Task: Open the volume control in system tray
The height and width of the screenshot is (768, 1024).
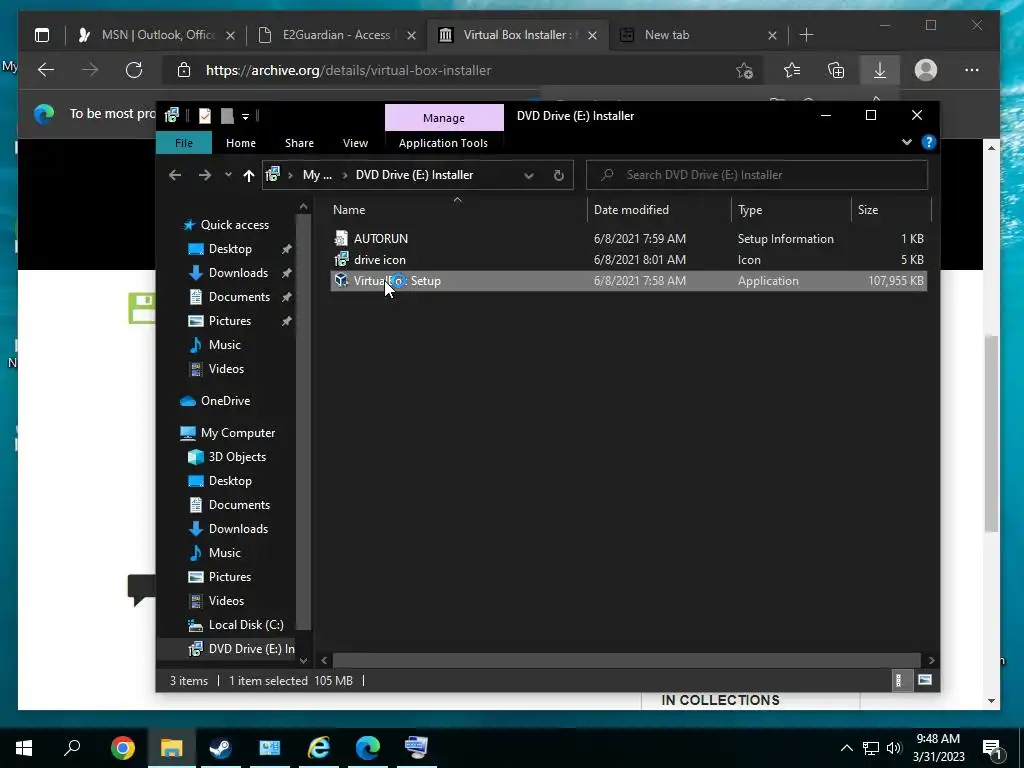Action: click(894, 748)
